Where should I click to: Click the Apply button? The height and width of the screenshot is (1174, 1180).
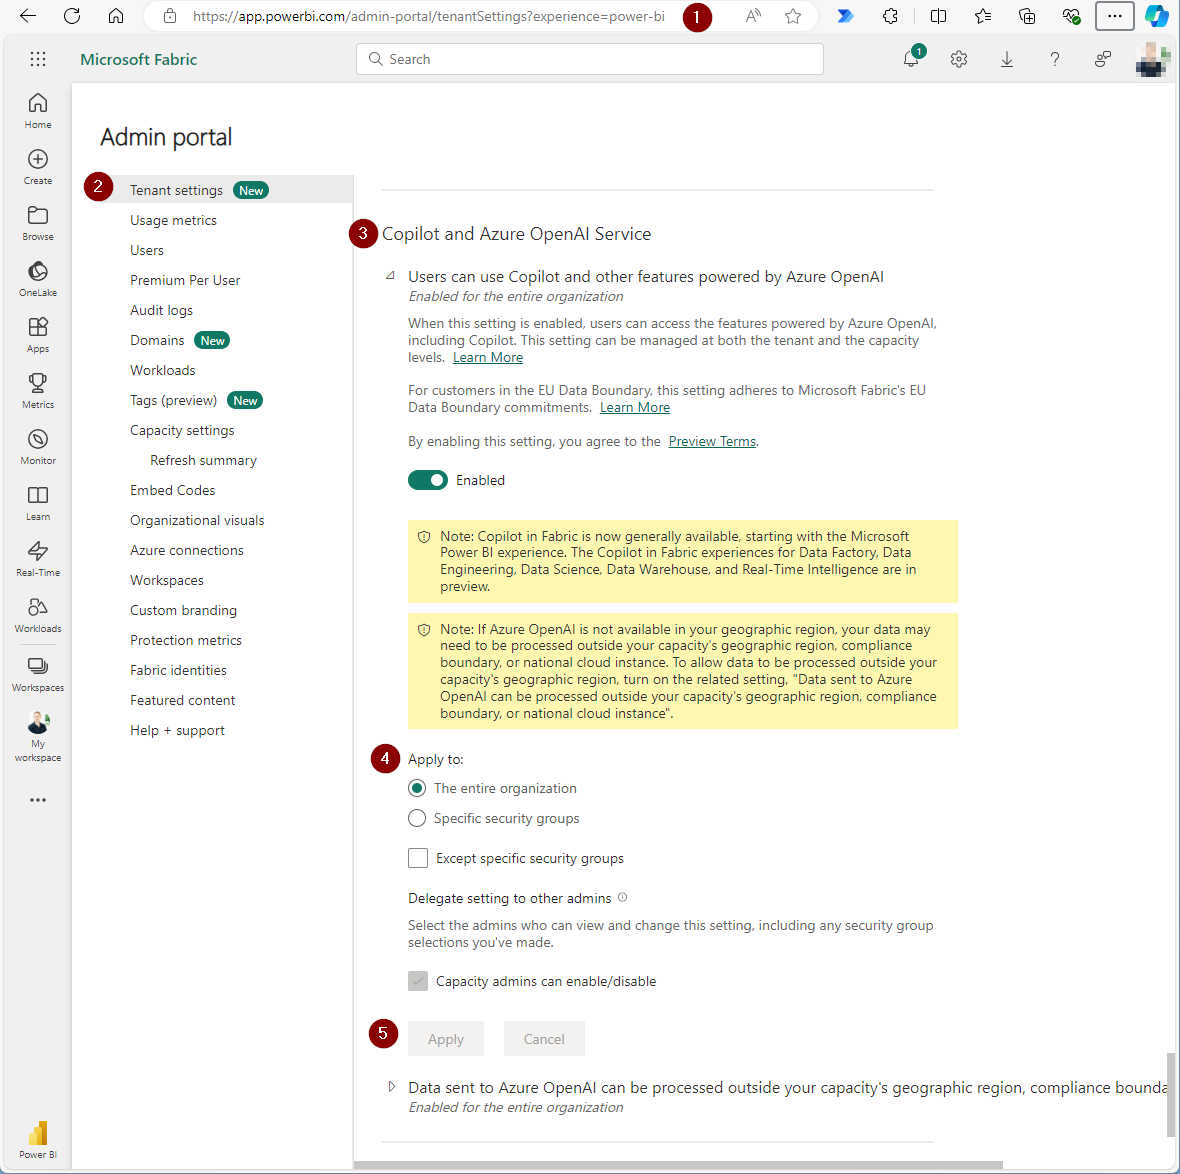446,1039
